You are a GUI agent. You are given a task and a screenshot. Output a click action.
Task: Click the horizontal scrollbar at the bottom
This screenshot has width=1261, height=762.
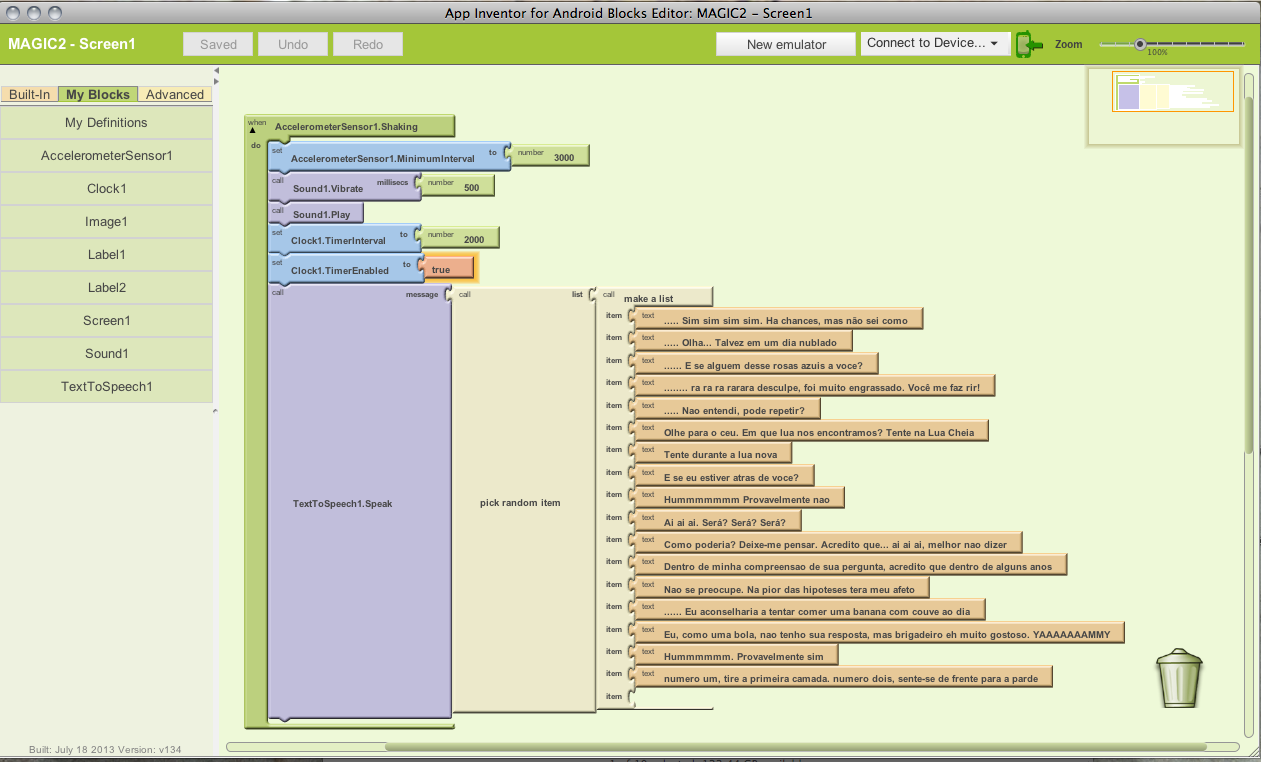click(x=795, y=747)
